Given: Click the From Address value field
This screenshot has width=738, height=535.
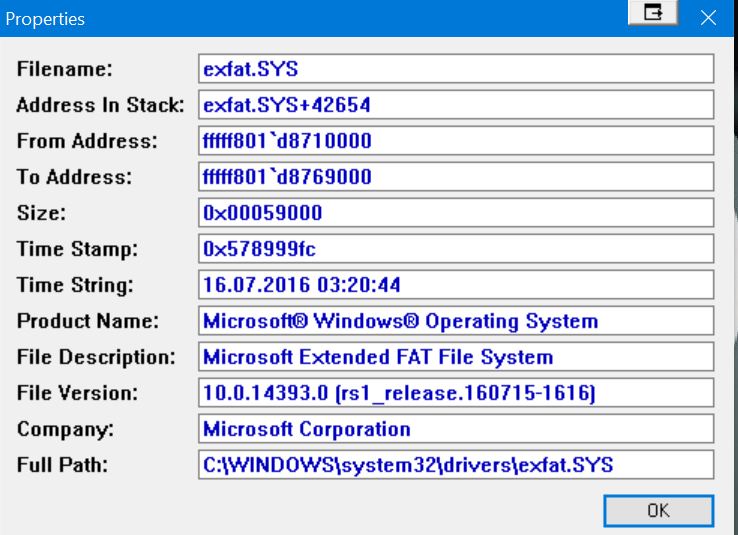Looking at the screenshot, I should click(456, 141).
